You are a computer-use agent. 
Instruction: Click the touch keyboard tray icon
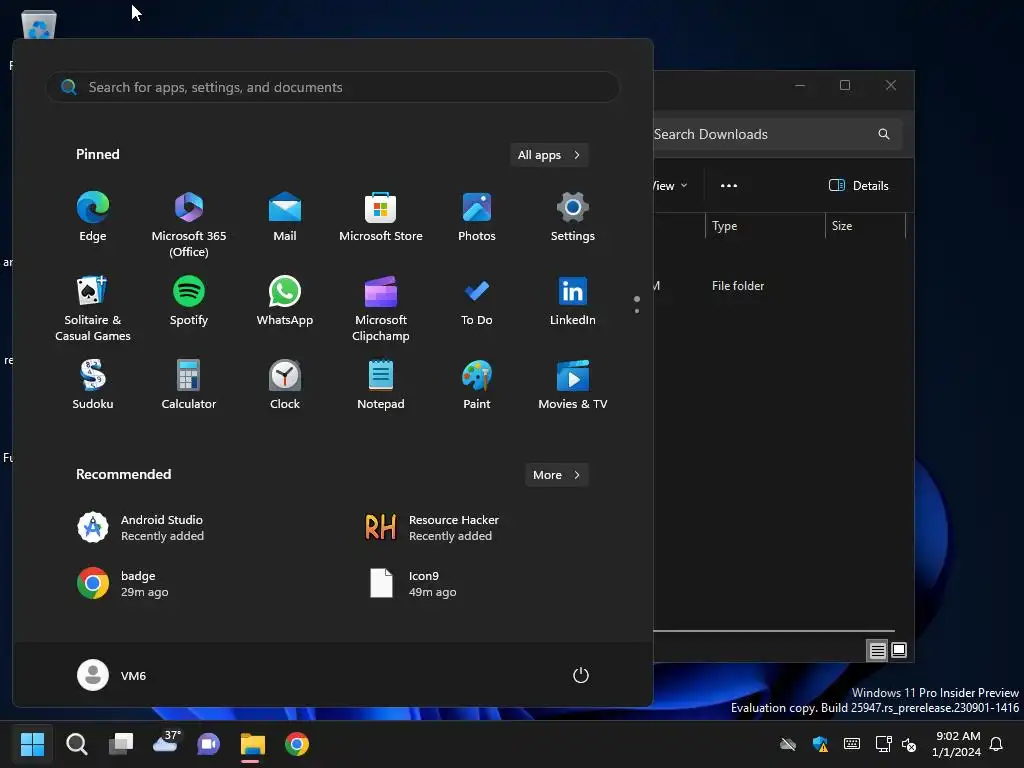coord(852,744)
